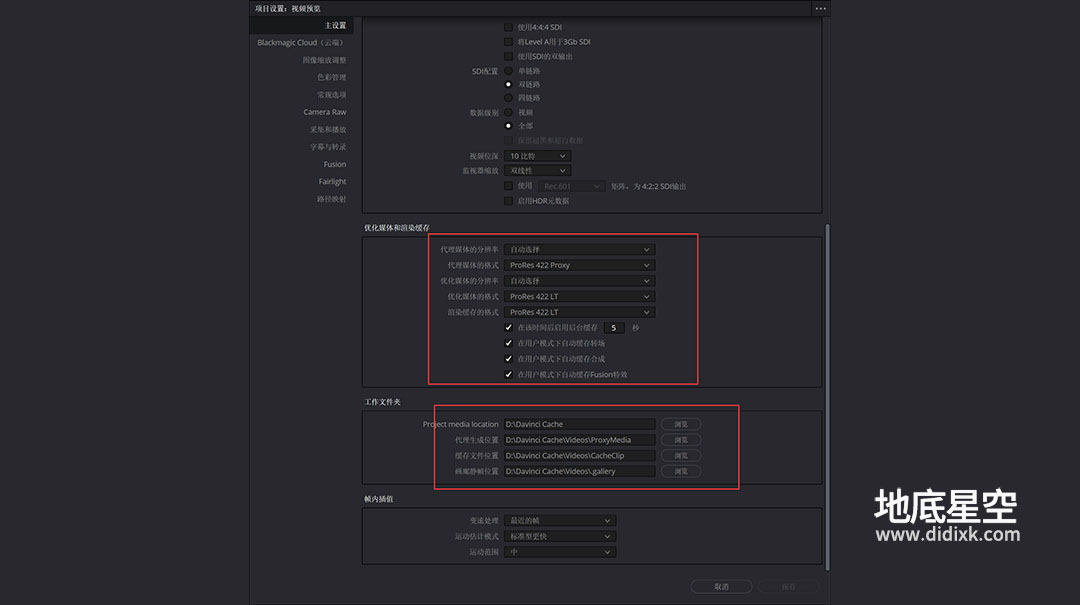The width and height of the screenshot is (1080, 605).
Task: Click the 代理生成位置 ProxyMedia path field
Action: click(579, 440)
